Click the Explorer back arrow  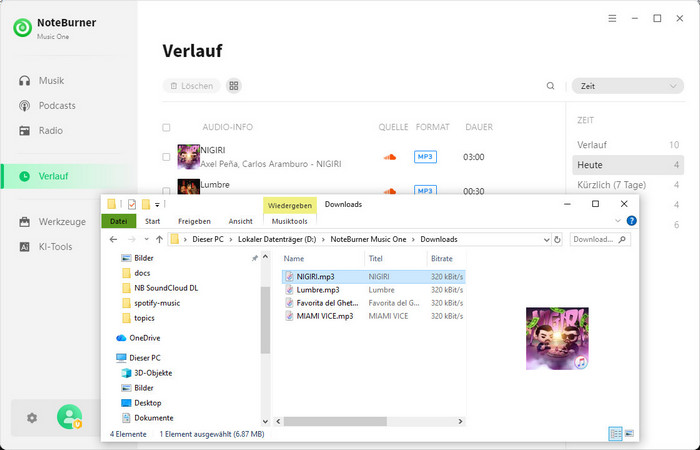(x=113, y=239)
